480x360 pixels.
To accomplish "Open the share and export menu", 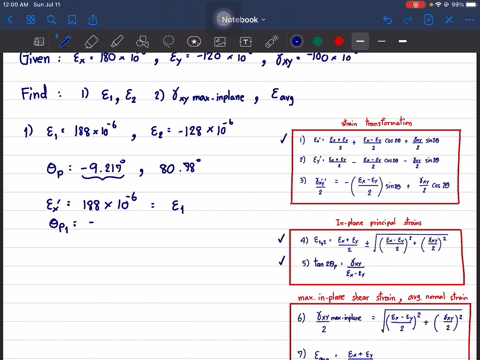I will [x=93, y=20].
